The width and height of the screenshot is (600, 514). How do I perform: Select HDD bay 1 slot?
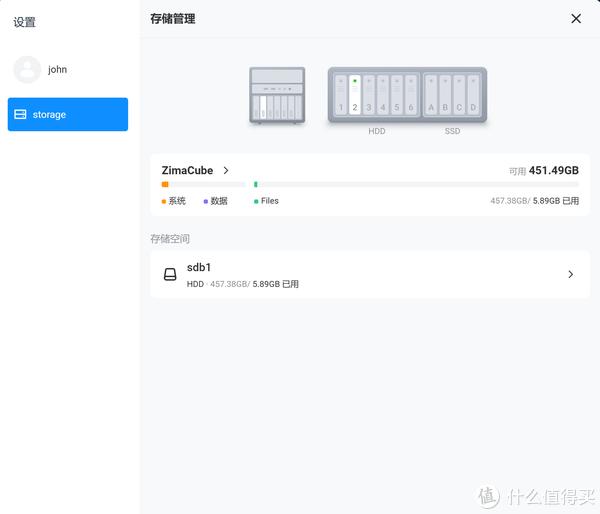[x=341, y=95]
